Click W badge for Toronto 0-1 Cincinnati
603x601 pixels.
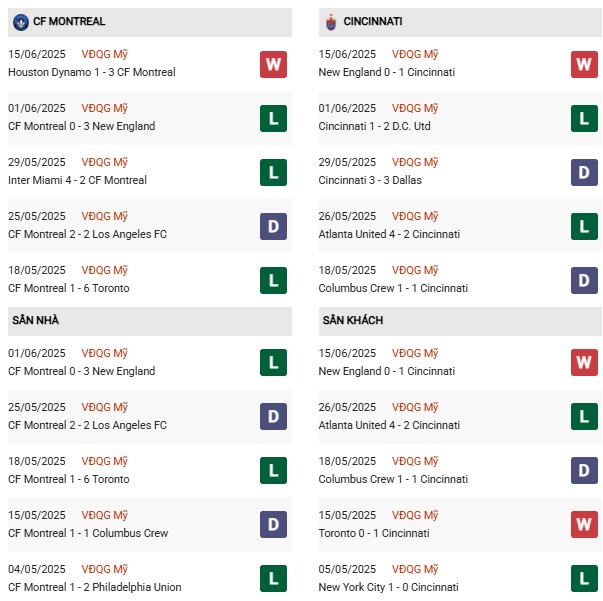584,524
